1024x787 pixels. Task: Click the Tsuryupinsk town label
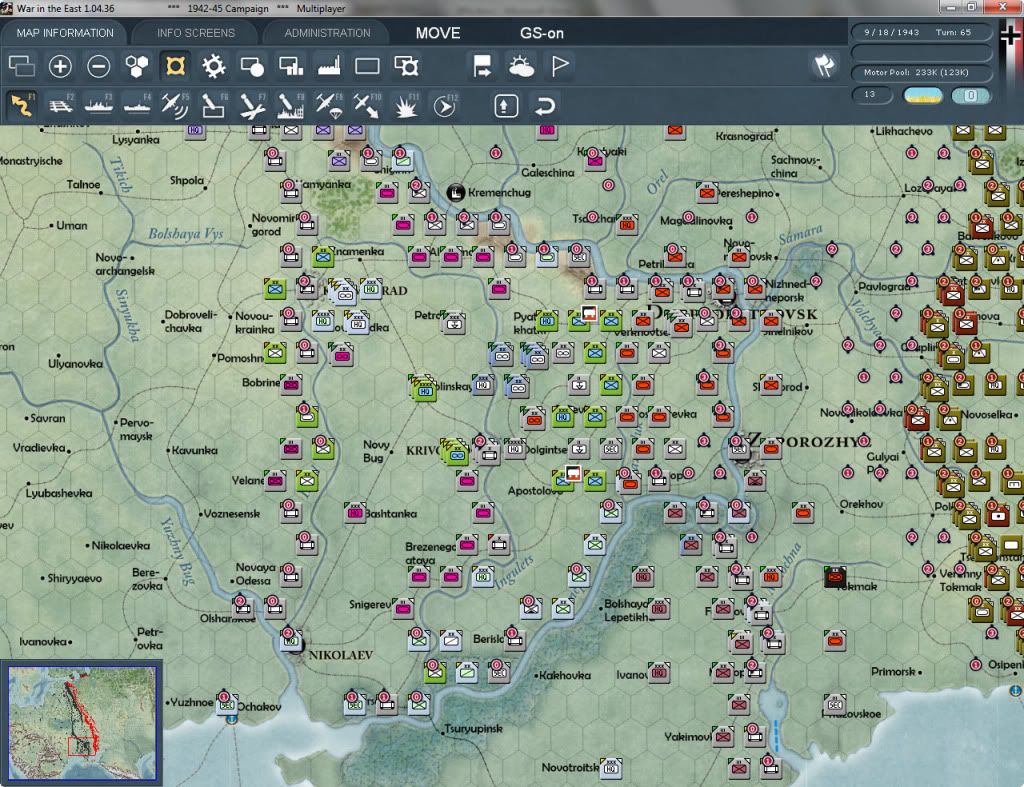click(473, 728)
